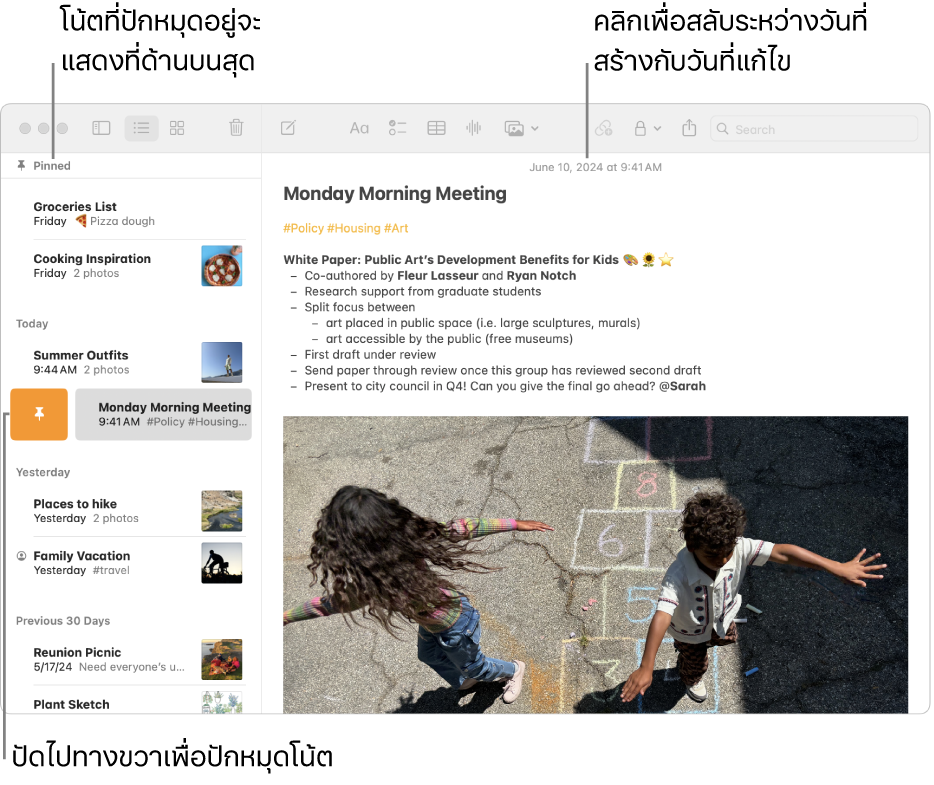Click the Summer Outfits thumbnail

222,362
